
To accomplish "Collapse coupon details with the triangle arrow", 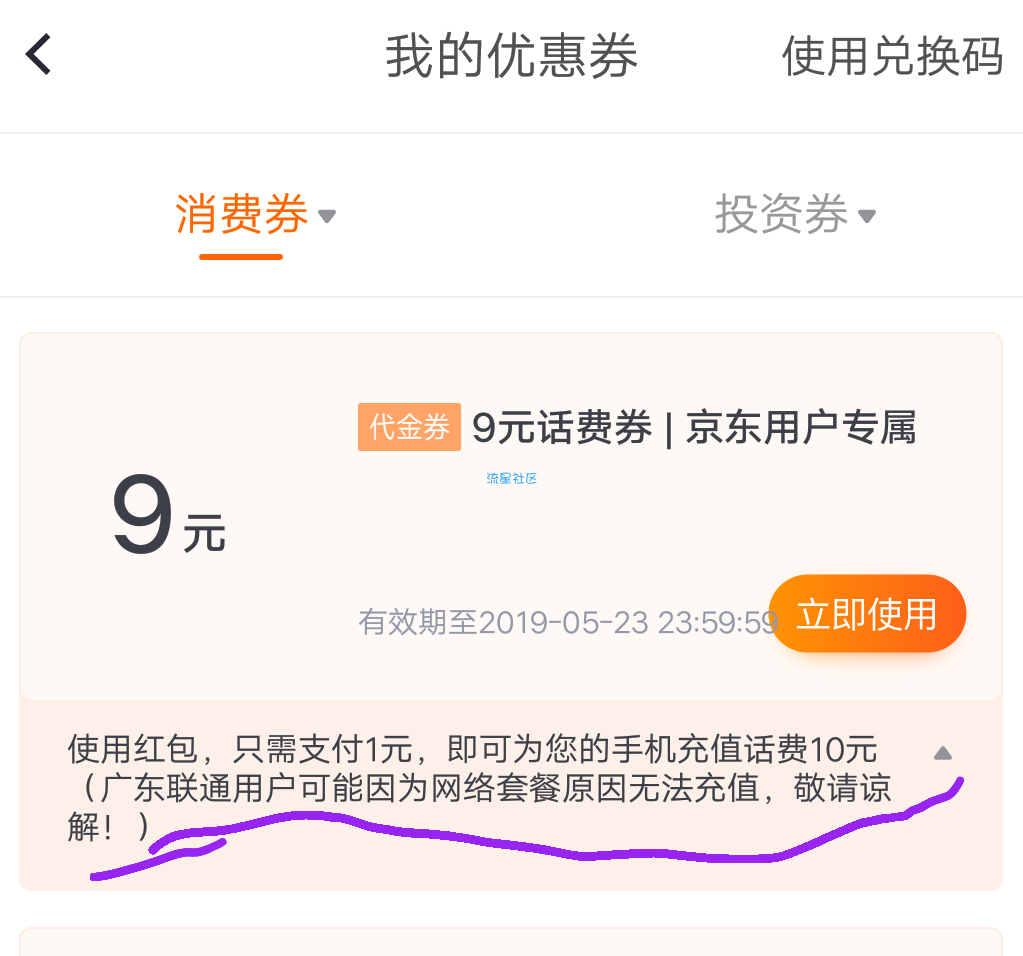I will (x=943, y=754).
